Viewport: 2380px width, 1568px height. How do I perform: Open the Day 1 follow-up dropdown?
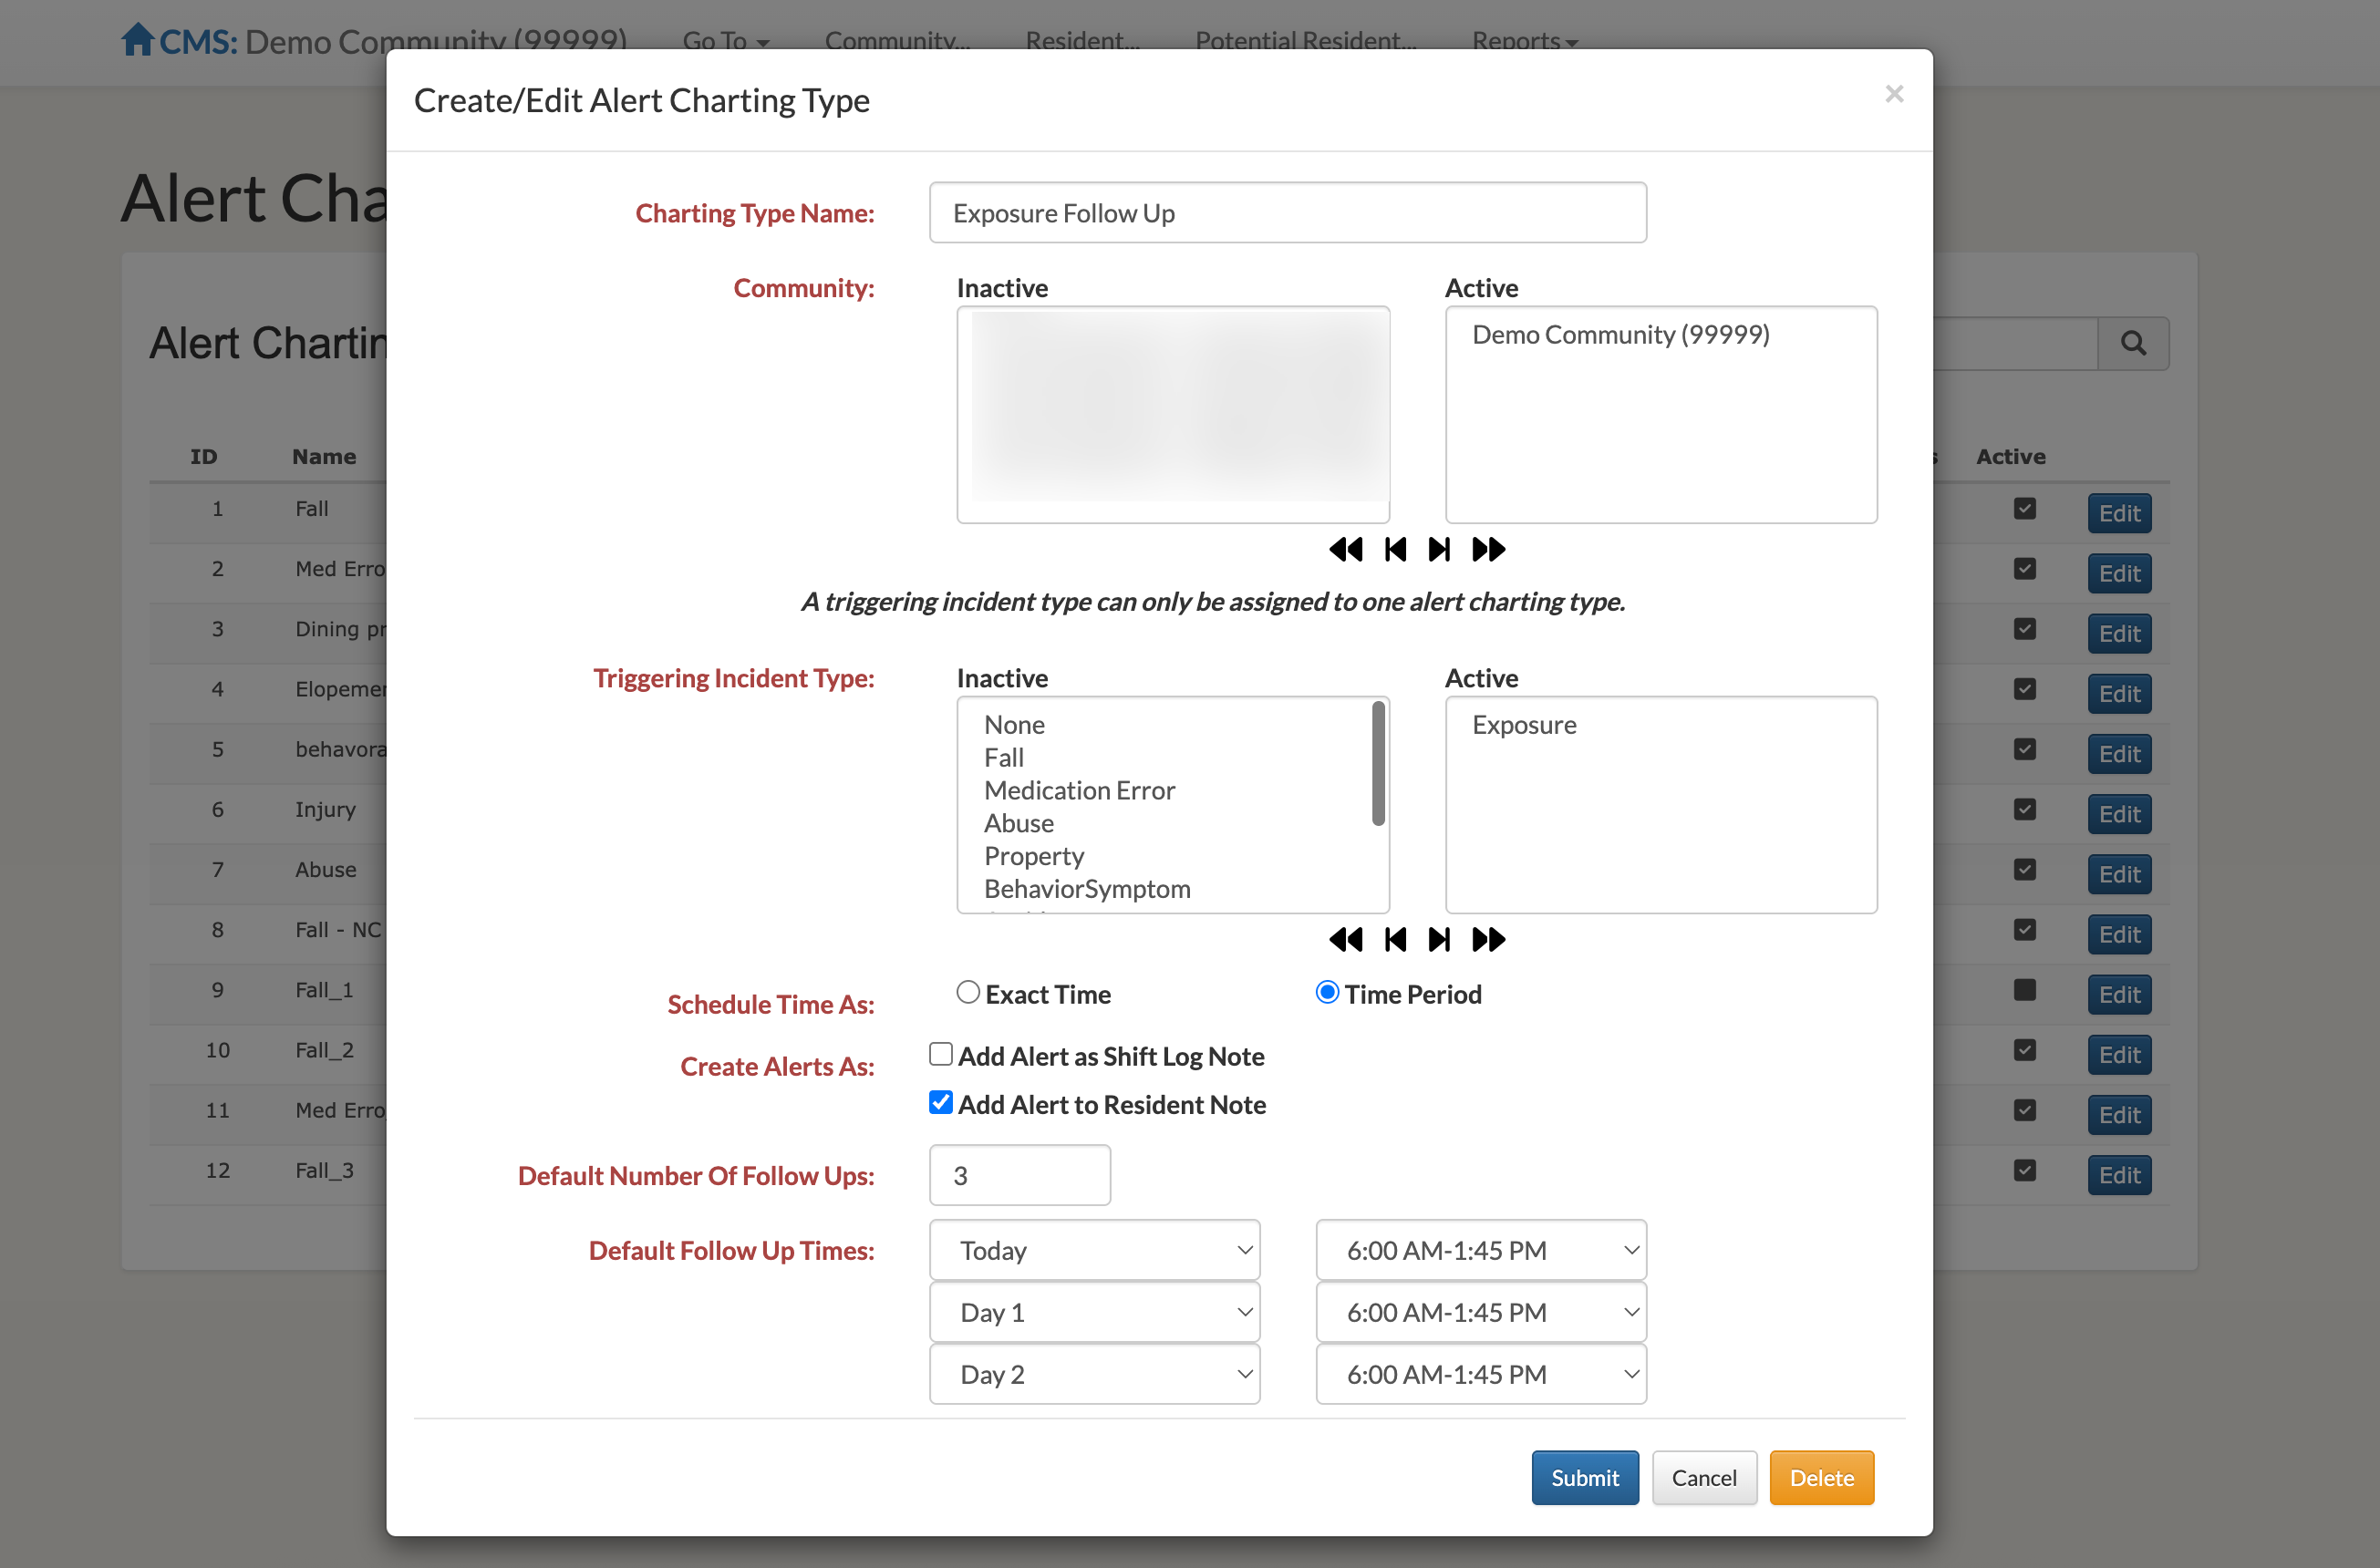(x=1094, y=1312)
